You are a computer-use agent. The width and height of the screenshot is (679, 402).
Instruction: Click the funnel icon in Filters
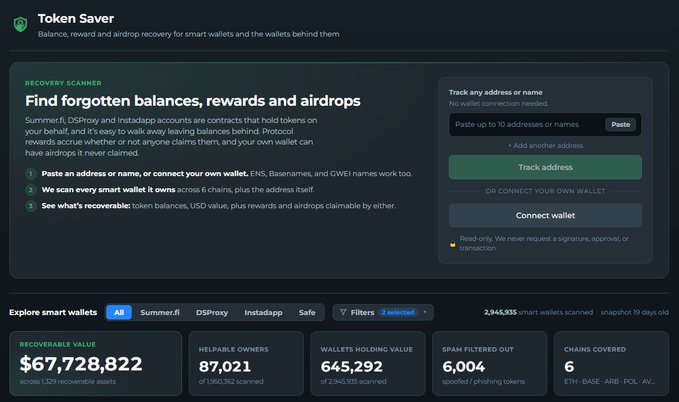coord(343,312)
